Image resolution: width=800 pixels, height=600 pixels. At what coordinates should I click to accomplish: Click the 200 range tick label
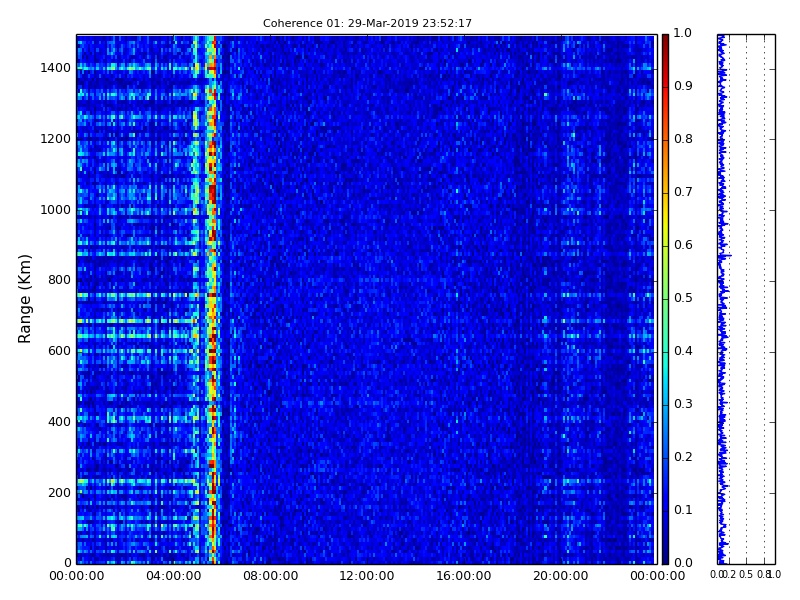click(59, 493)
